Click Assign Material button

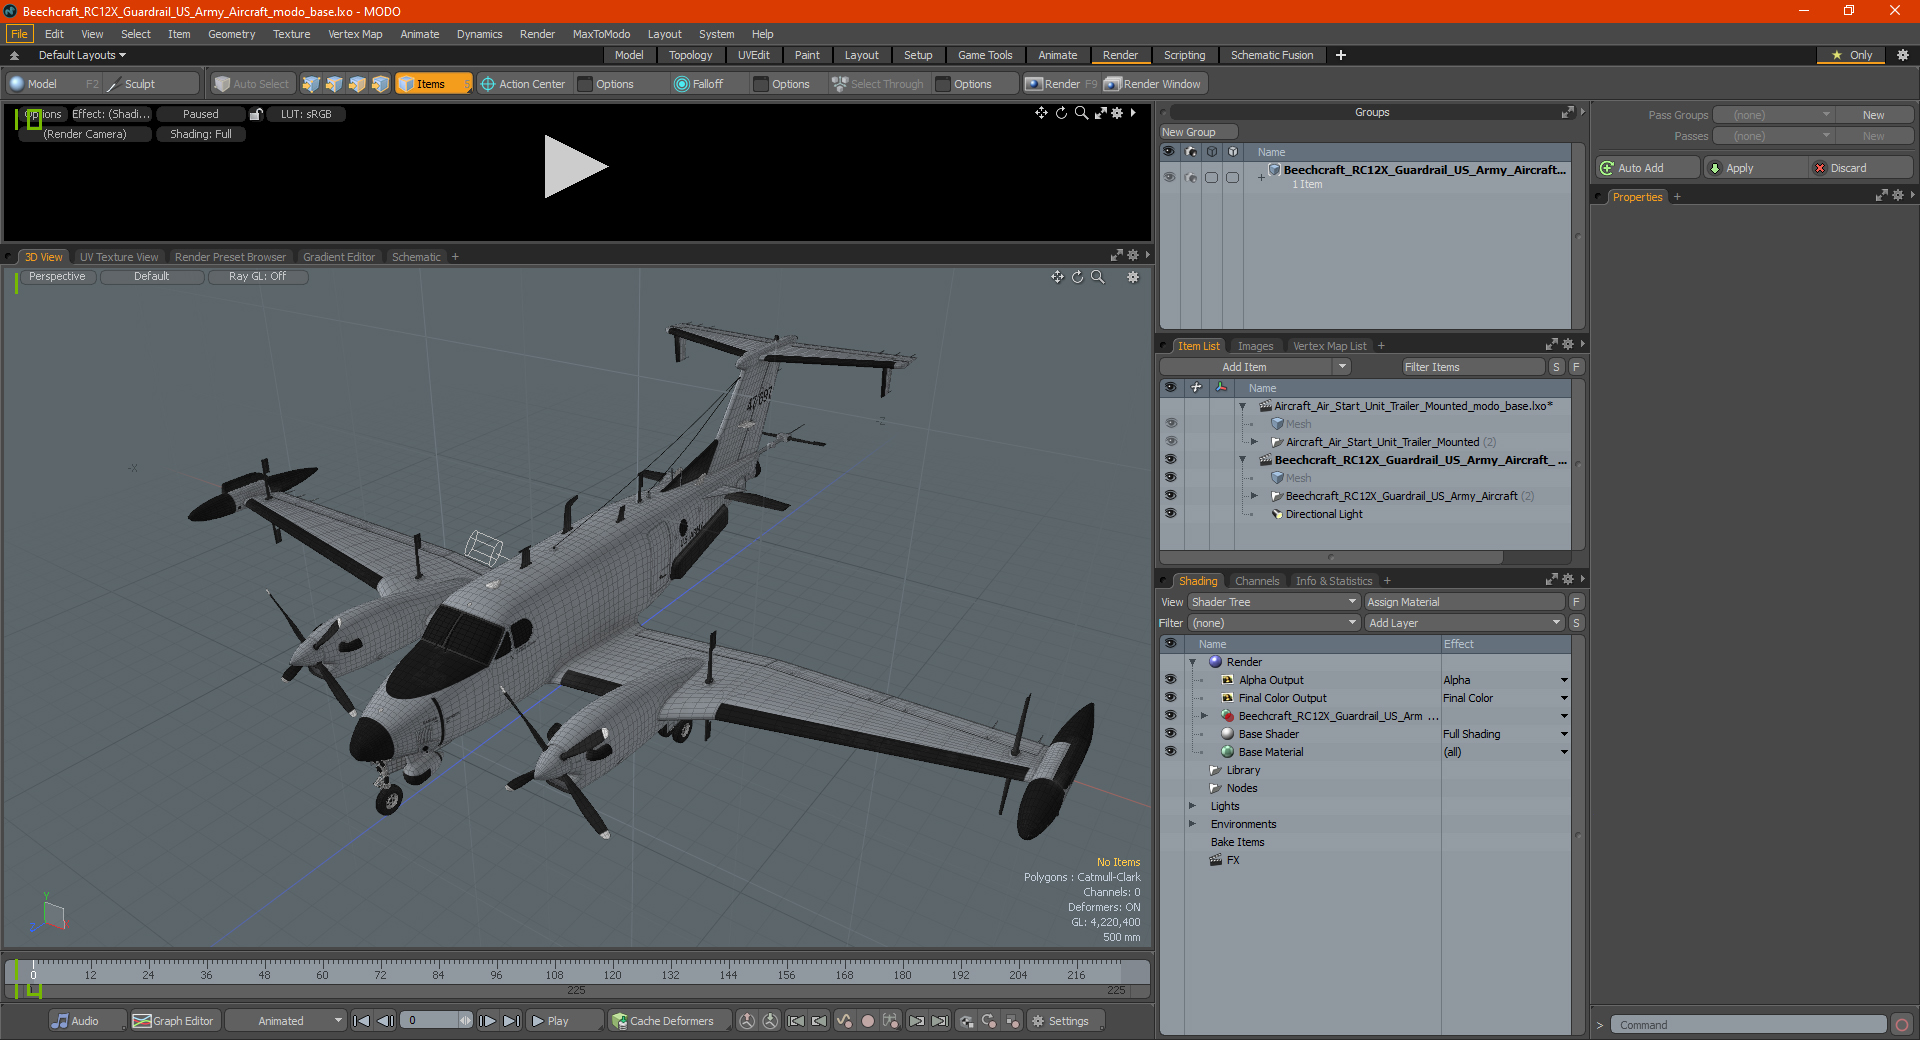click(1465, 602)
